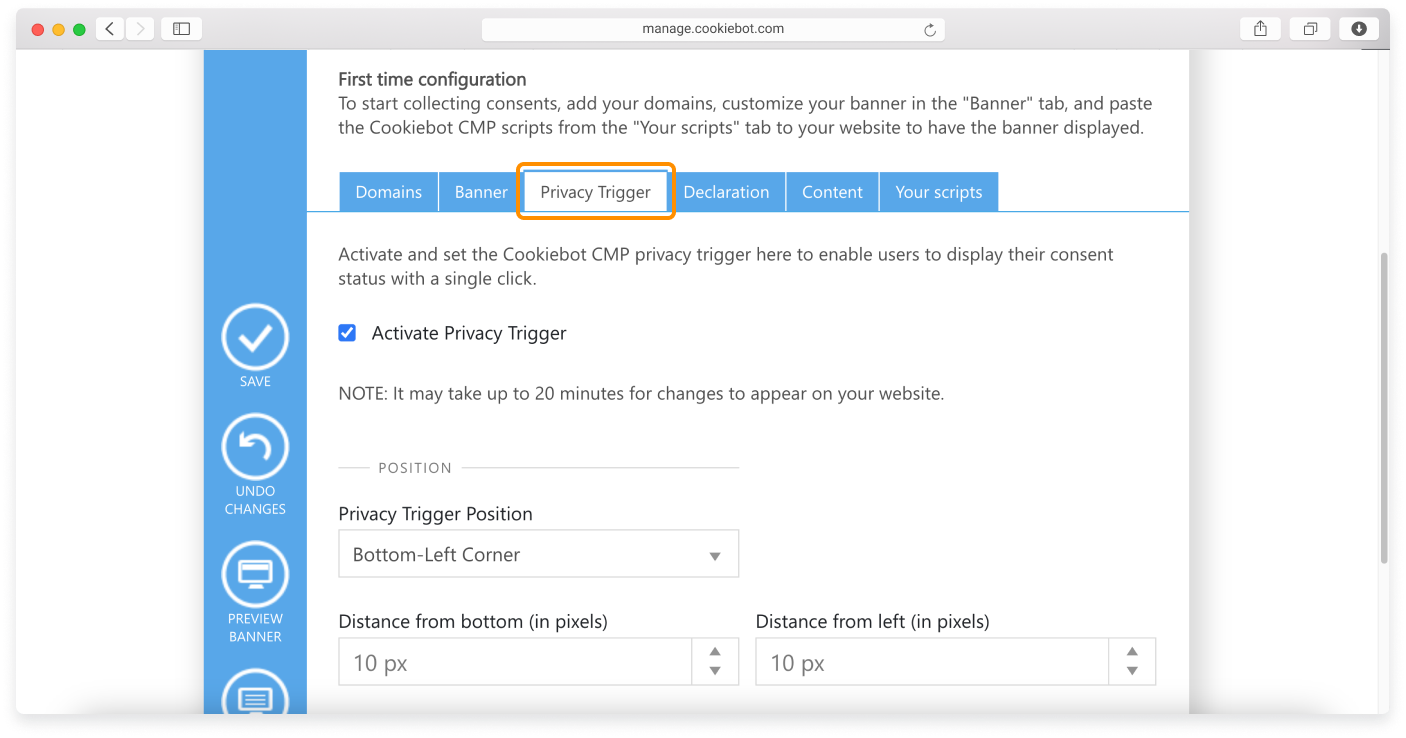Click the Undo Changes arrow icon

point(255,447)
